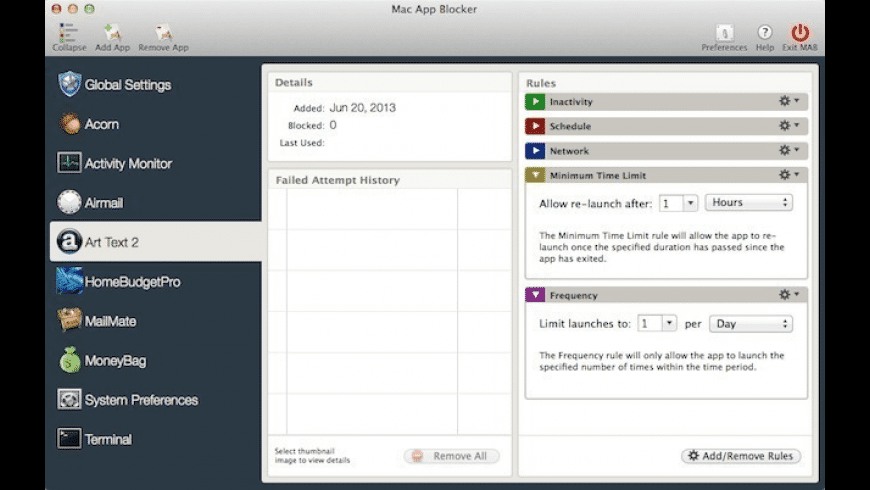Expand the Inactivity rule green triangle
The height and width of the screenshot is (490, 870).
point(535,102)
